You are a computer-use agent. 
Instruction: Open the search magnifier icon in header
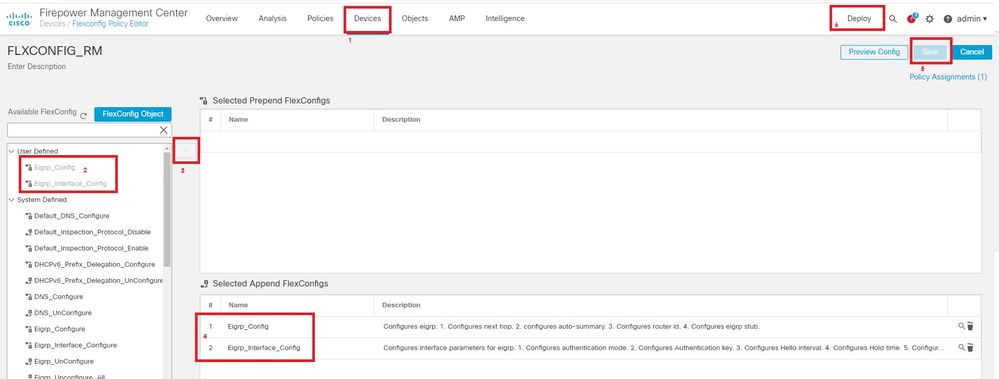[x=893, y=19]
